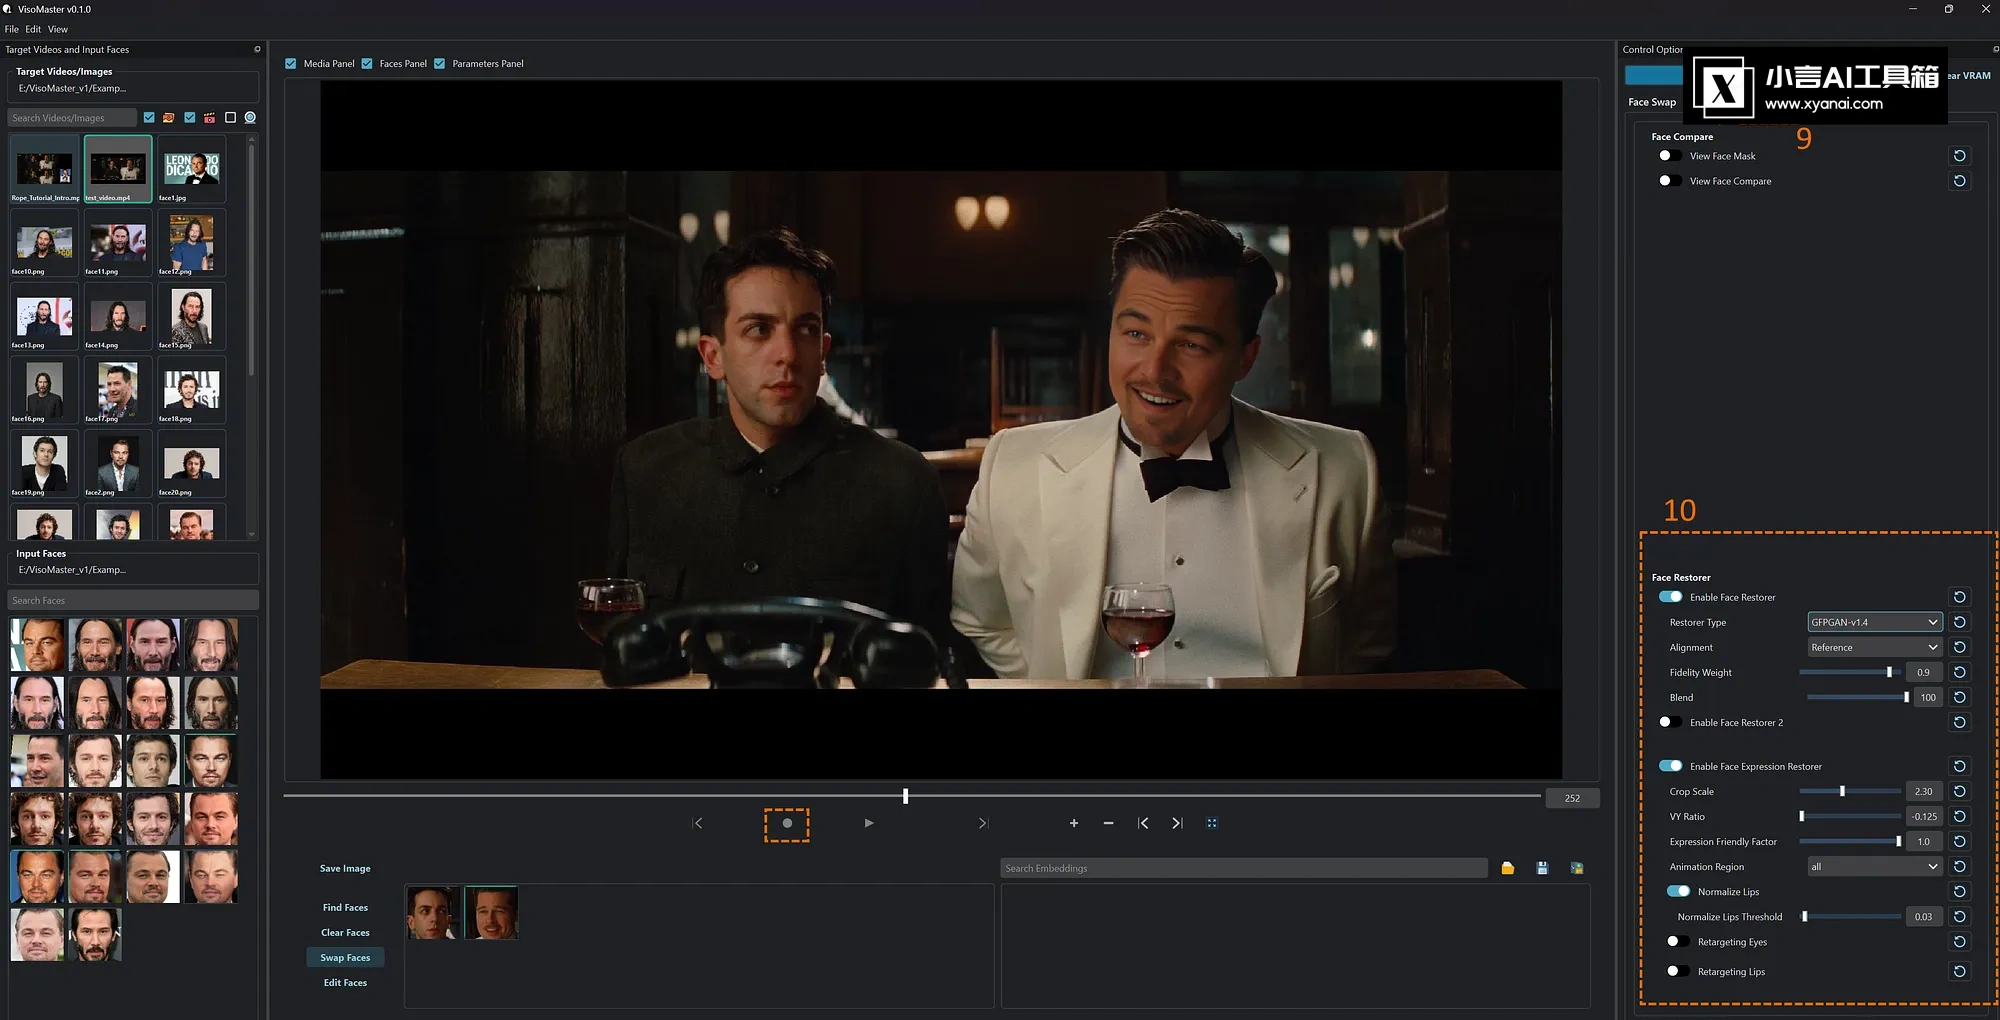The width and height of the screenshot is (2000, 1020).
Task: Play the video preview
Action: click(x=869, y=823)
